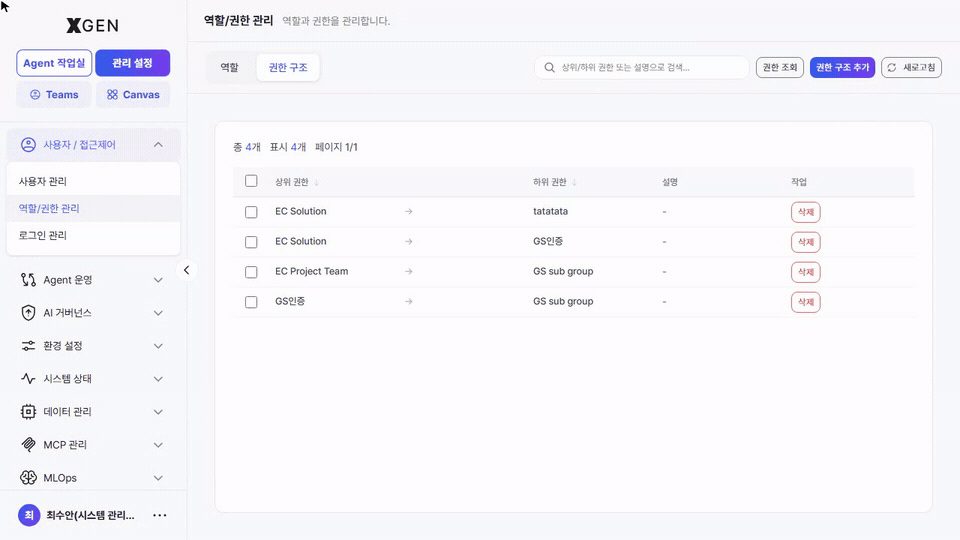Open the three-dots user menu

point(160,516)
